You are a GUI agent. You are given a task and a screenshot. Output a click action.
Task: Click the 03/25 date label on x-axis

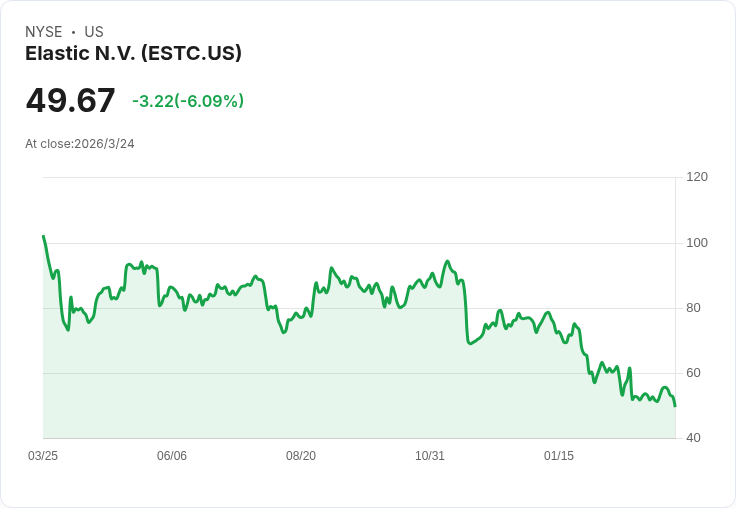[43, 456]
